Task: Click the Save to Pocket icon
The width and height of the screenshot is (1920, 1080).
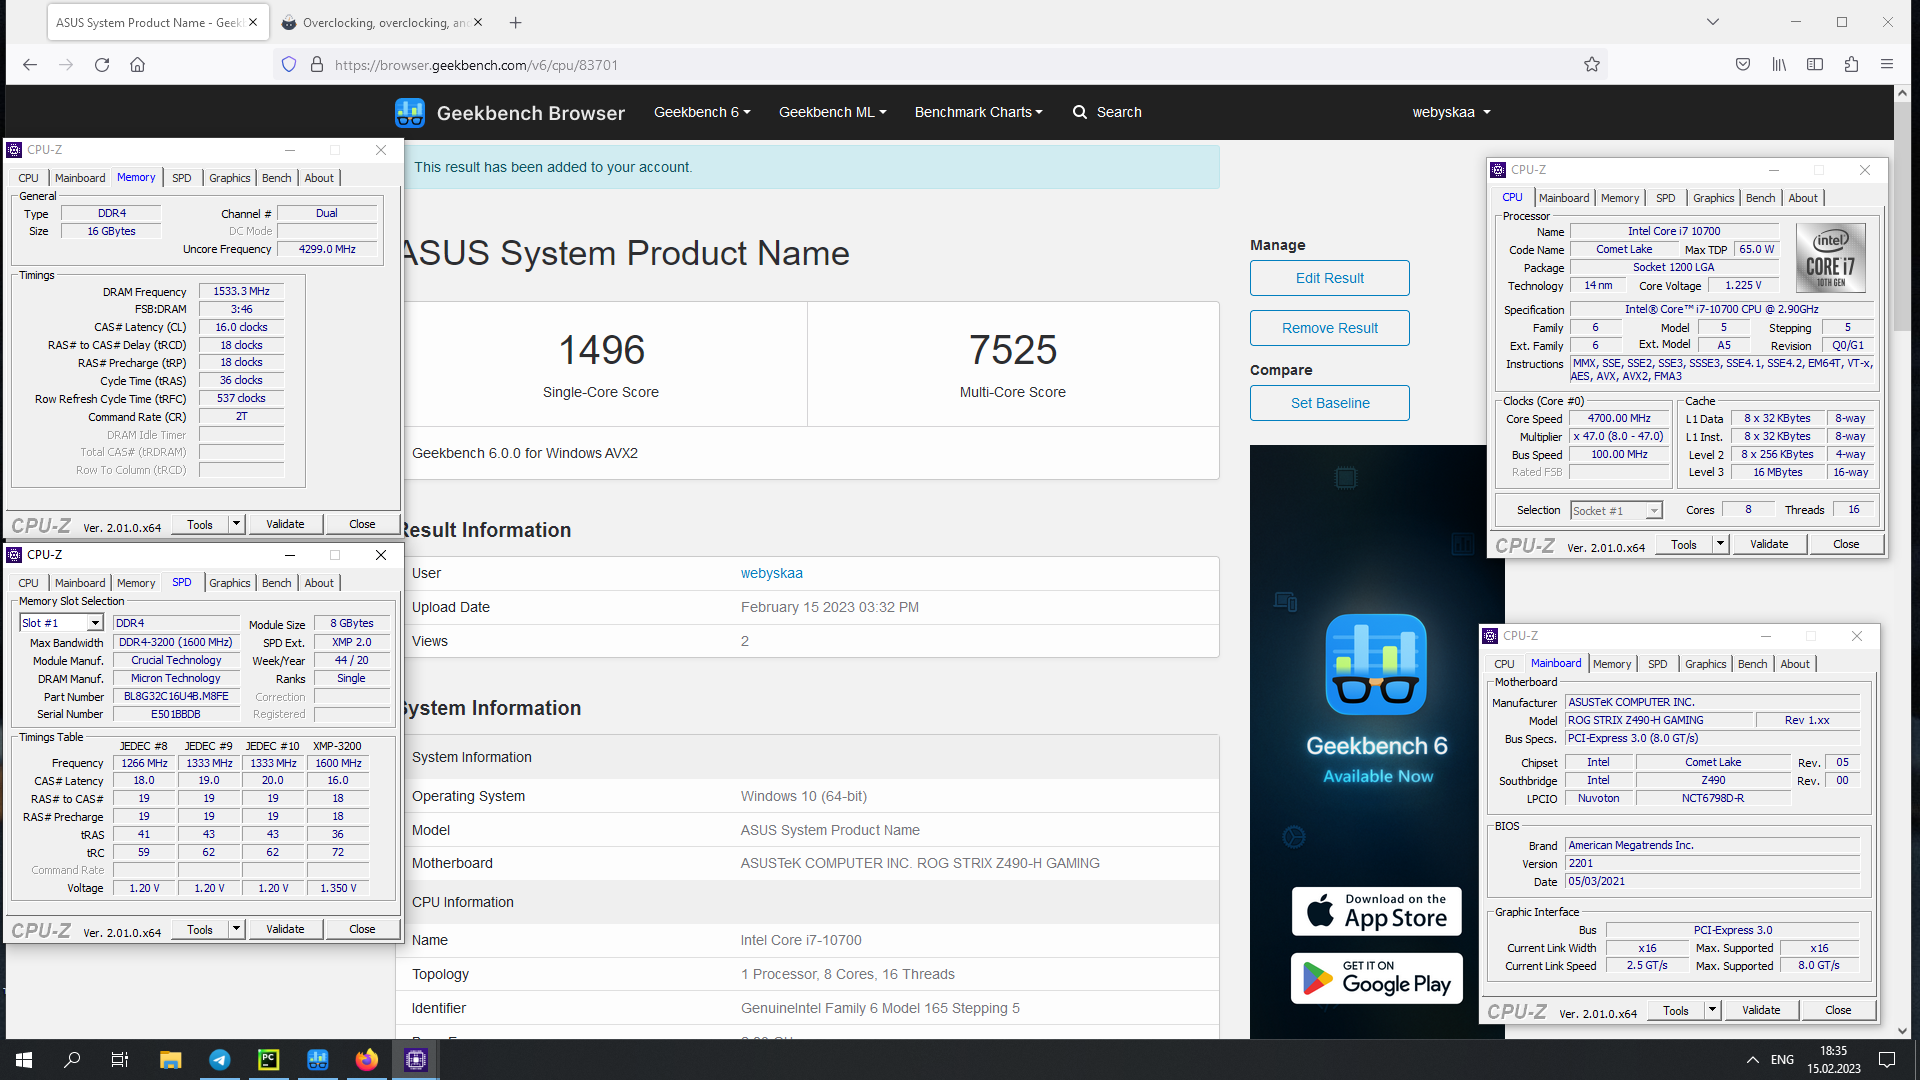Action: tap(1743, 65)
